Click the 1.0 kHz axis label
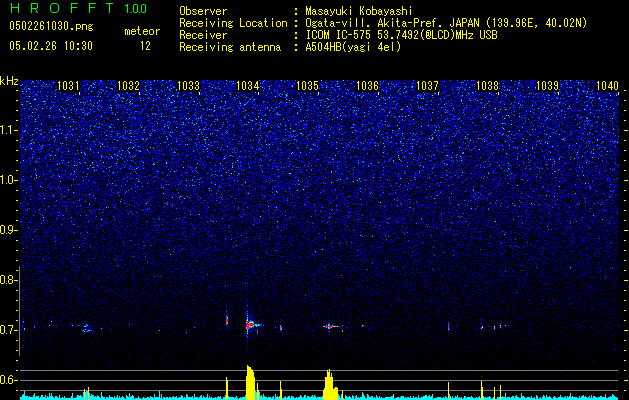The image size is (629, 400). 8,180
